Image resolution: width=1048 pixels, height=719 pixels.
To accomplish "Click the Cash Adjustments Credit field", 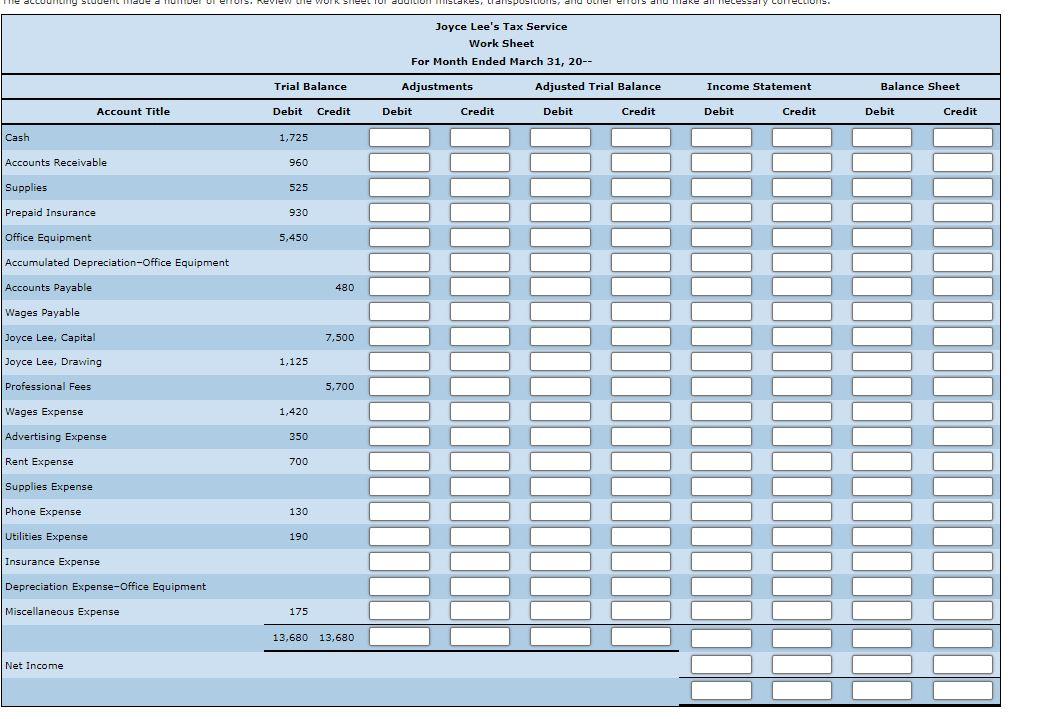I will (478, 137).
